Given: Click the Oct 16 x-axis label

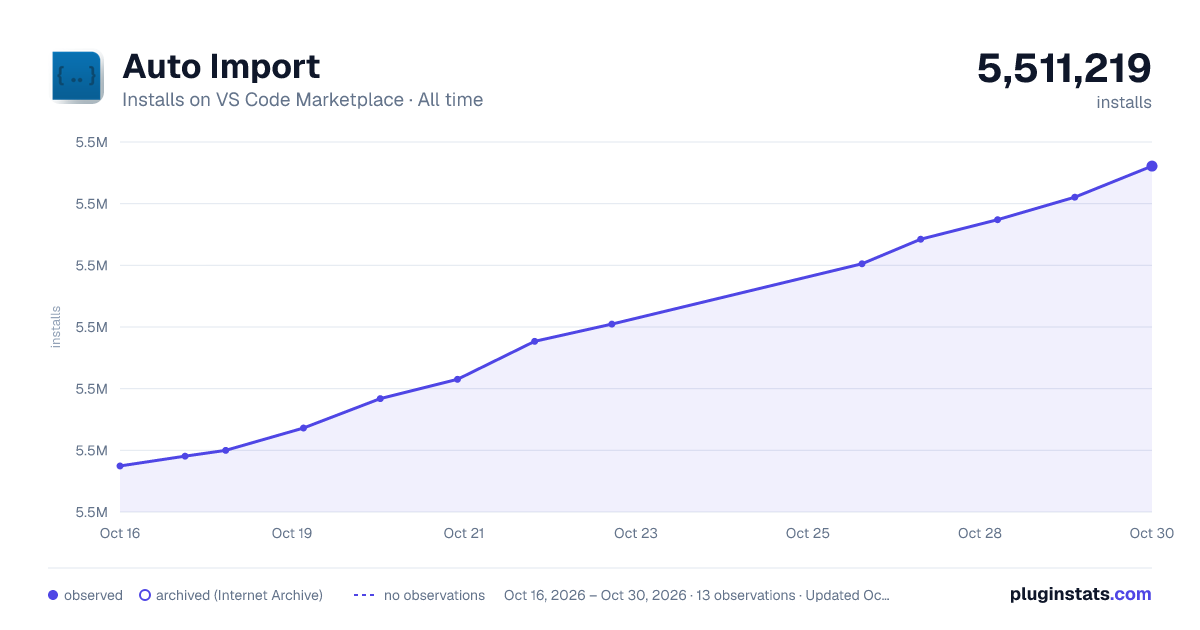Looking at the screenshot, I should pos(120,533).
